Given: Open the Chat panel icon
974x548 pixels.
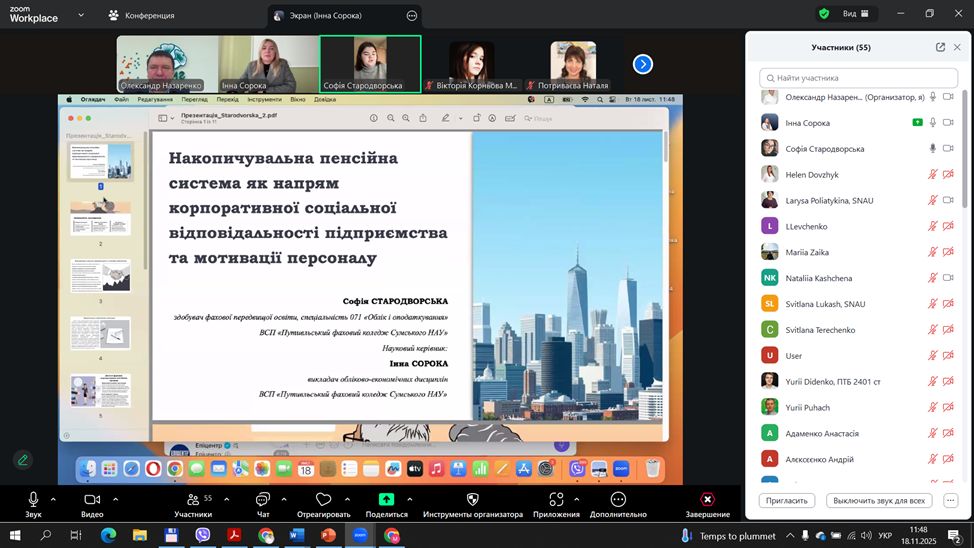Looking at the screenshot, I should [263, 499].
